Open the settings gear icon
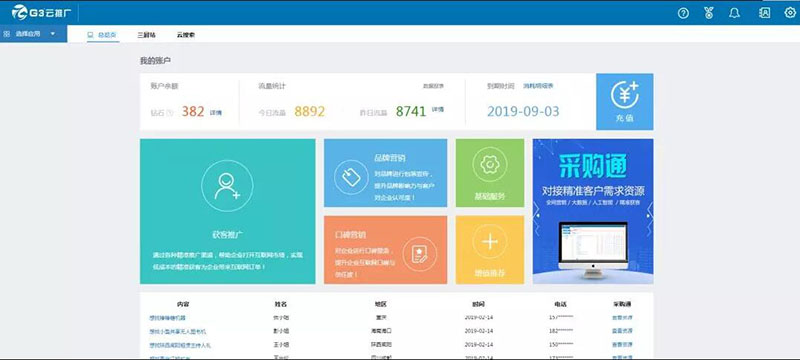This screenshot has width=800, height=360. [x=790, y=13]
